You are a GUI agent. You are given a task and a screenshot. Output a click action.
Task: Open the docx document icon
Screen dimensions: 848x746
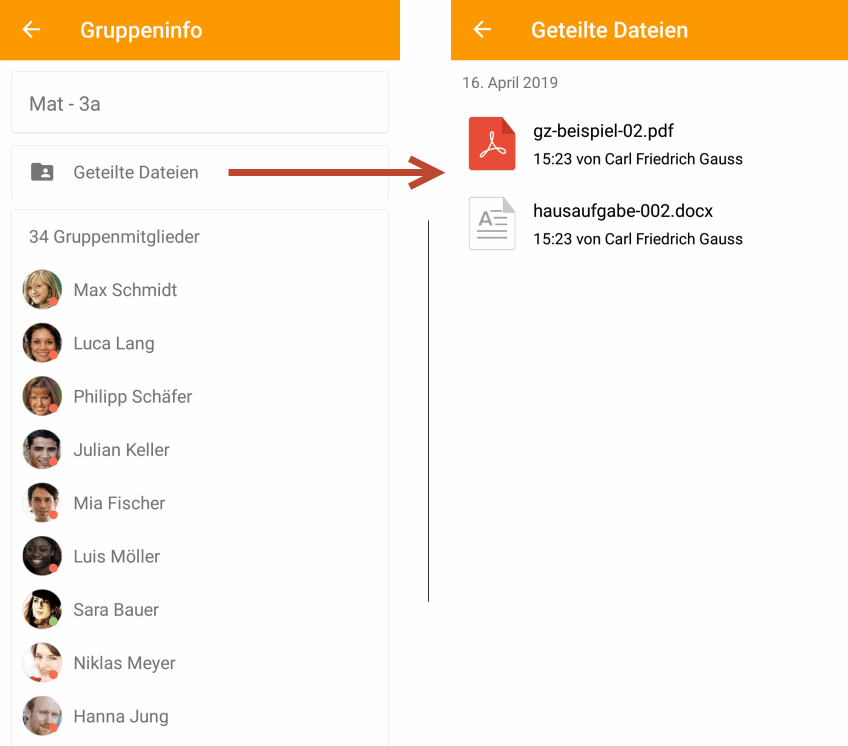(x=492, y=223)
